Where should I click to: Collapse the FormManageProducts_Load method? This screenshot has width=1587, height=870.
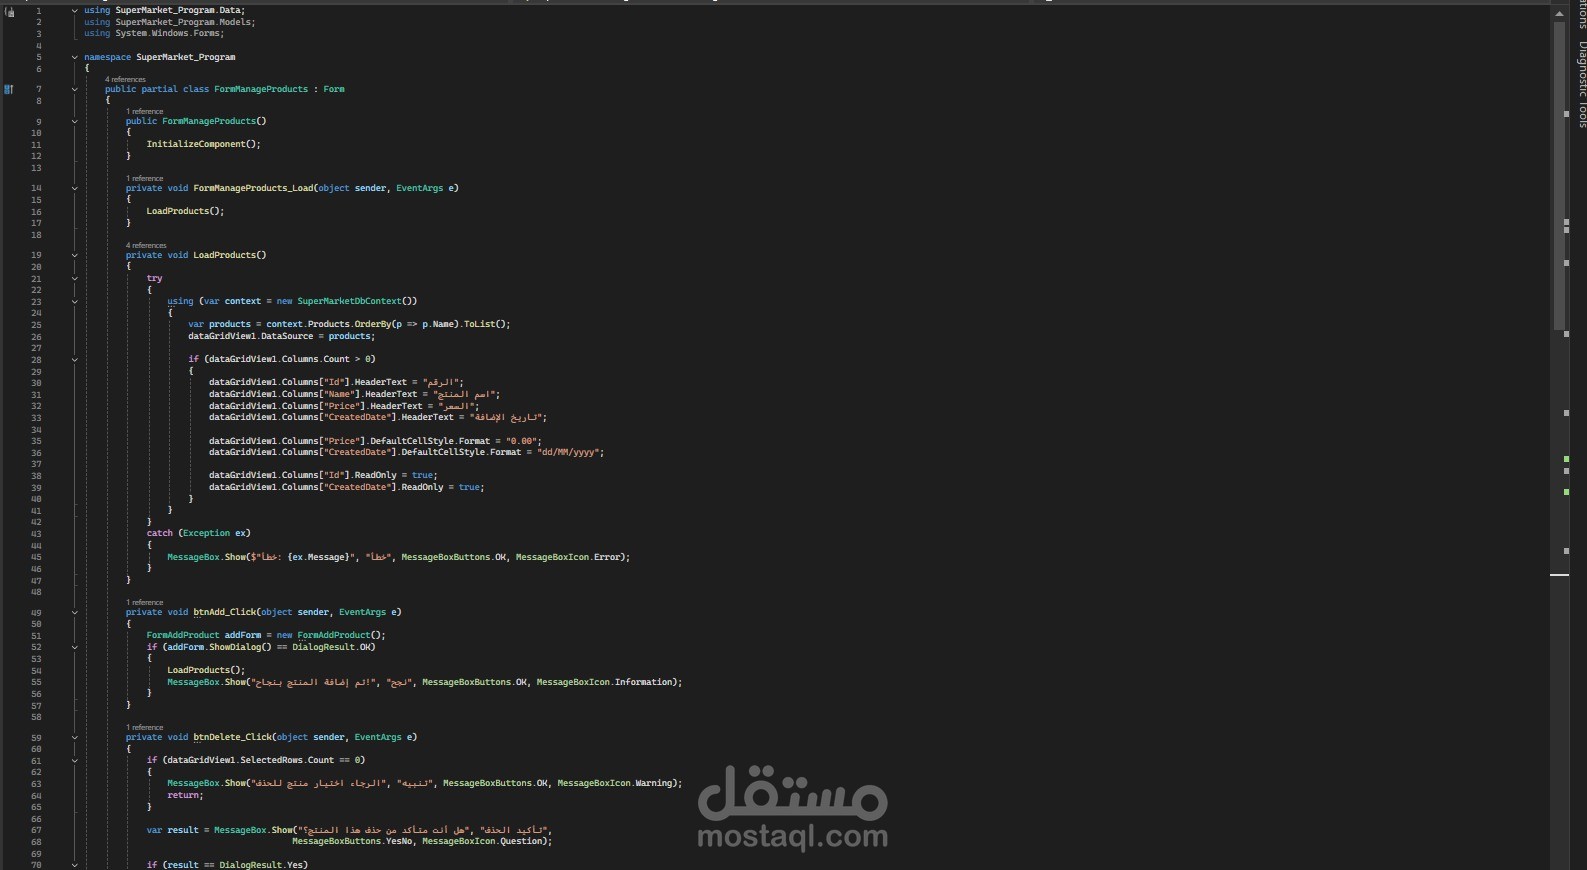[75, 188]
